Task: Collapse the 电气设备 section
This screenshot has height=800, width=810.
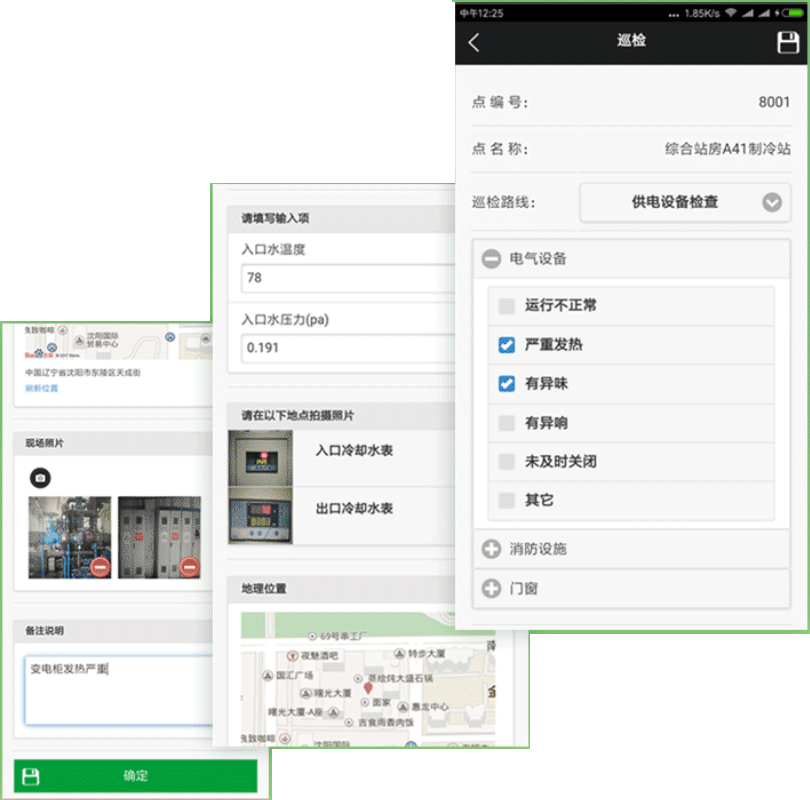Action: pyautogui.click(x=491, y=259)
